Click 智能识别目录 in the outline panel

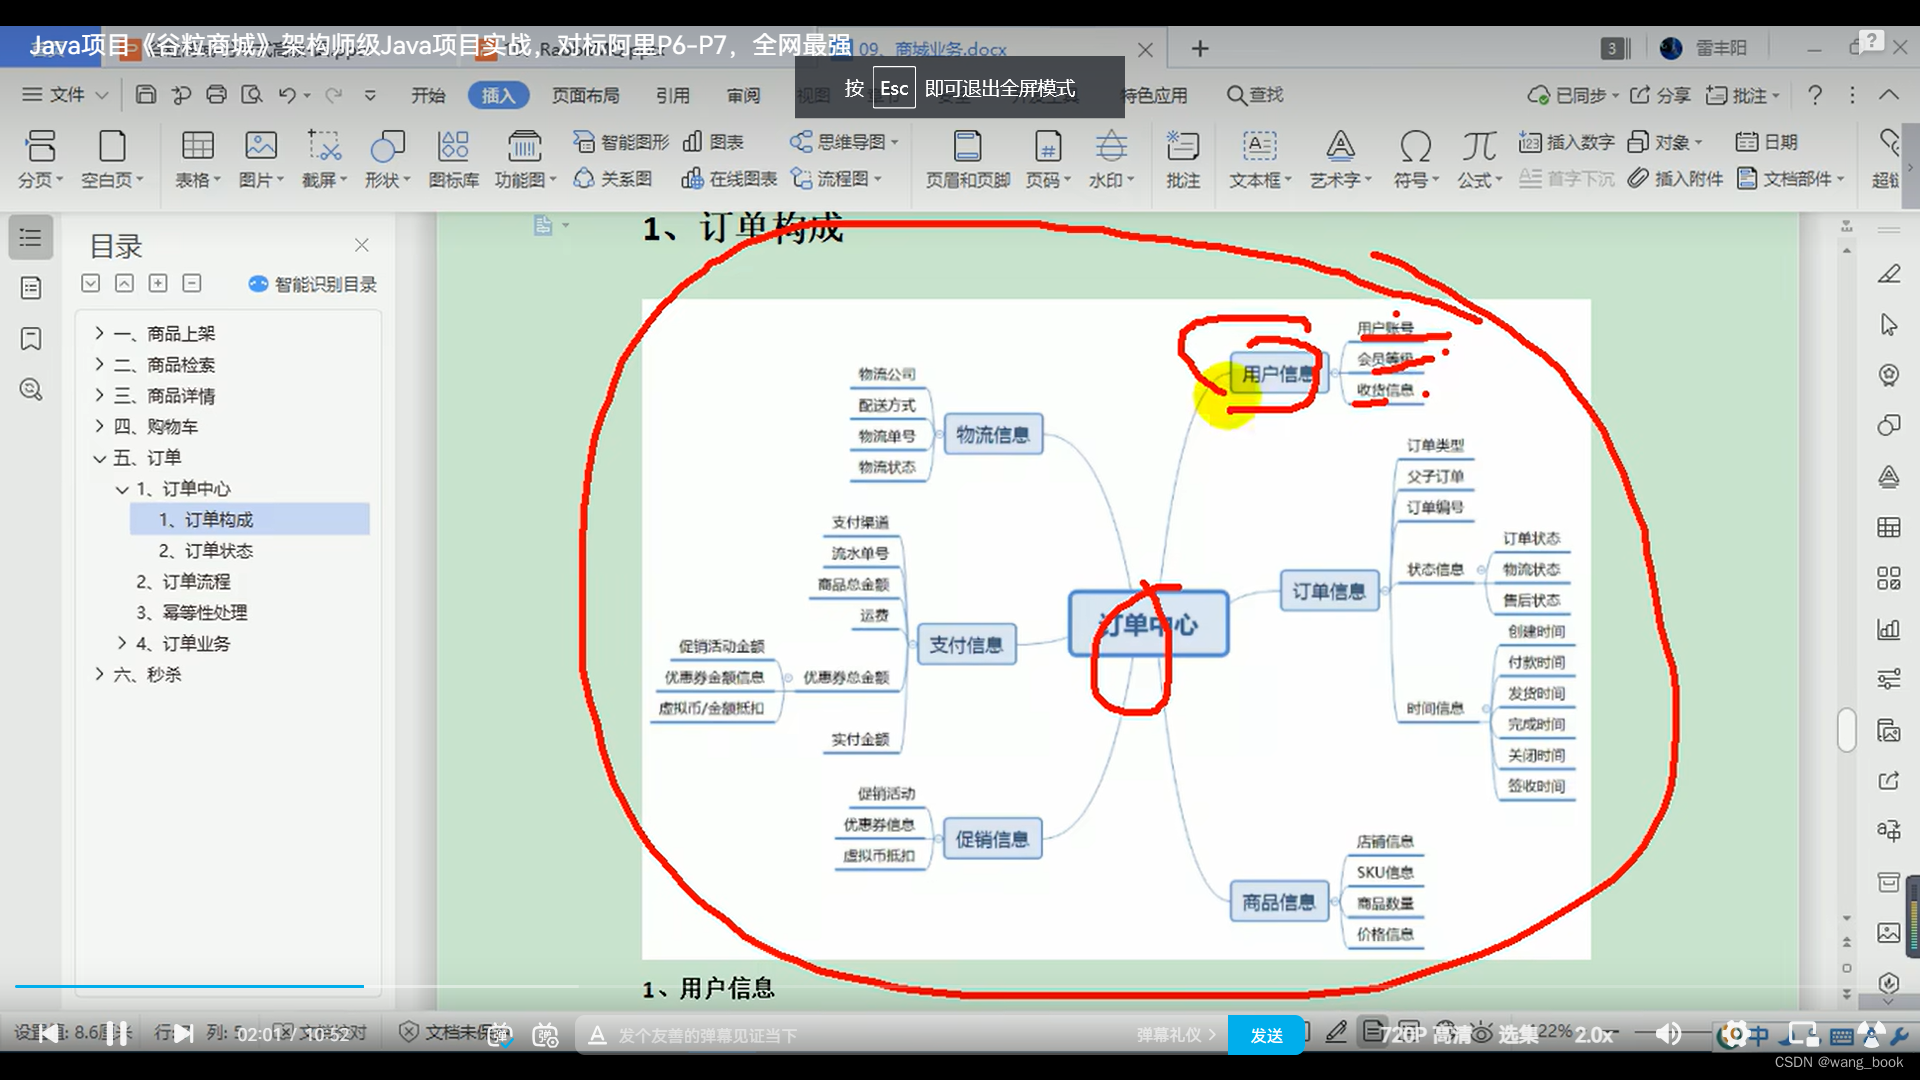(x=313, y=284)
